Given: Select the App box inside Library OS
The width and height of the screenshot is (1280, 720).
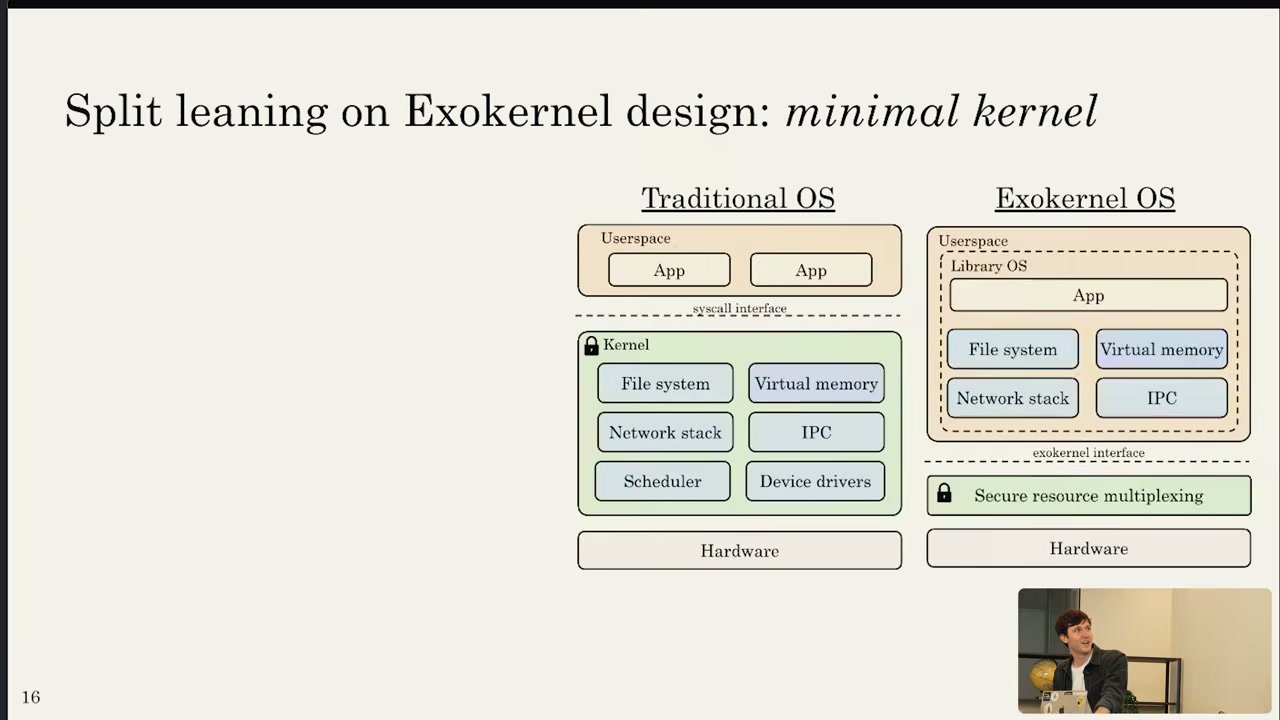Looking at the screenshot, I should click(x=1089, y=295).
